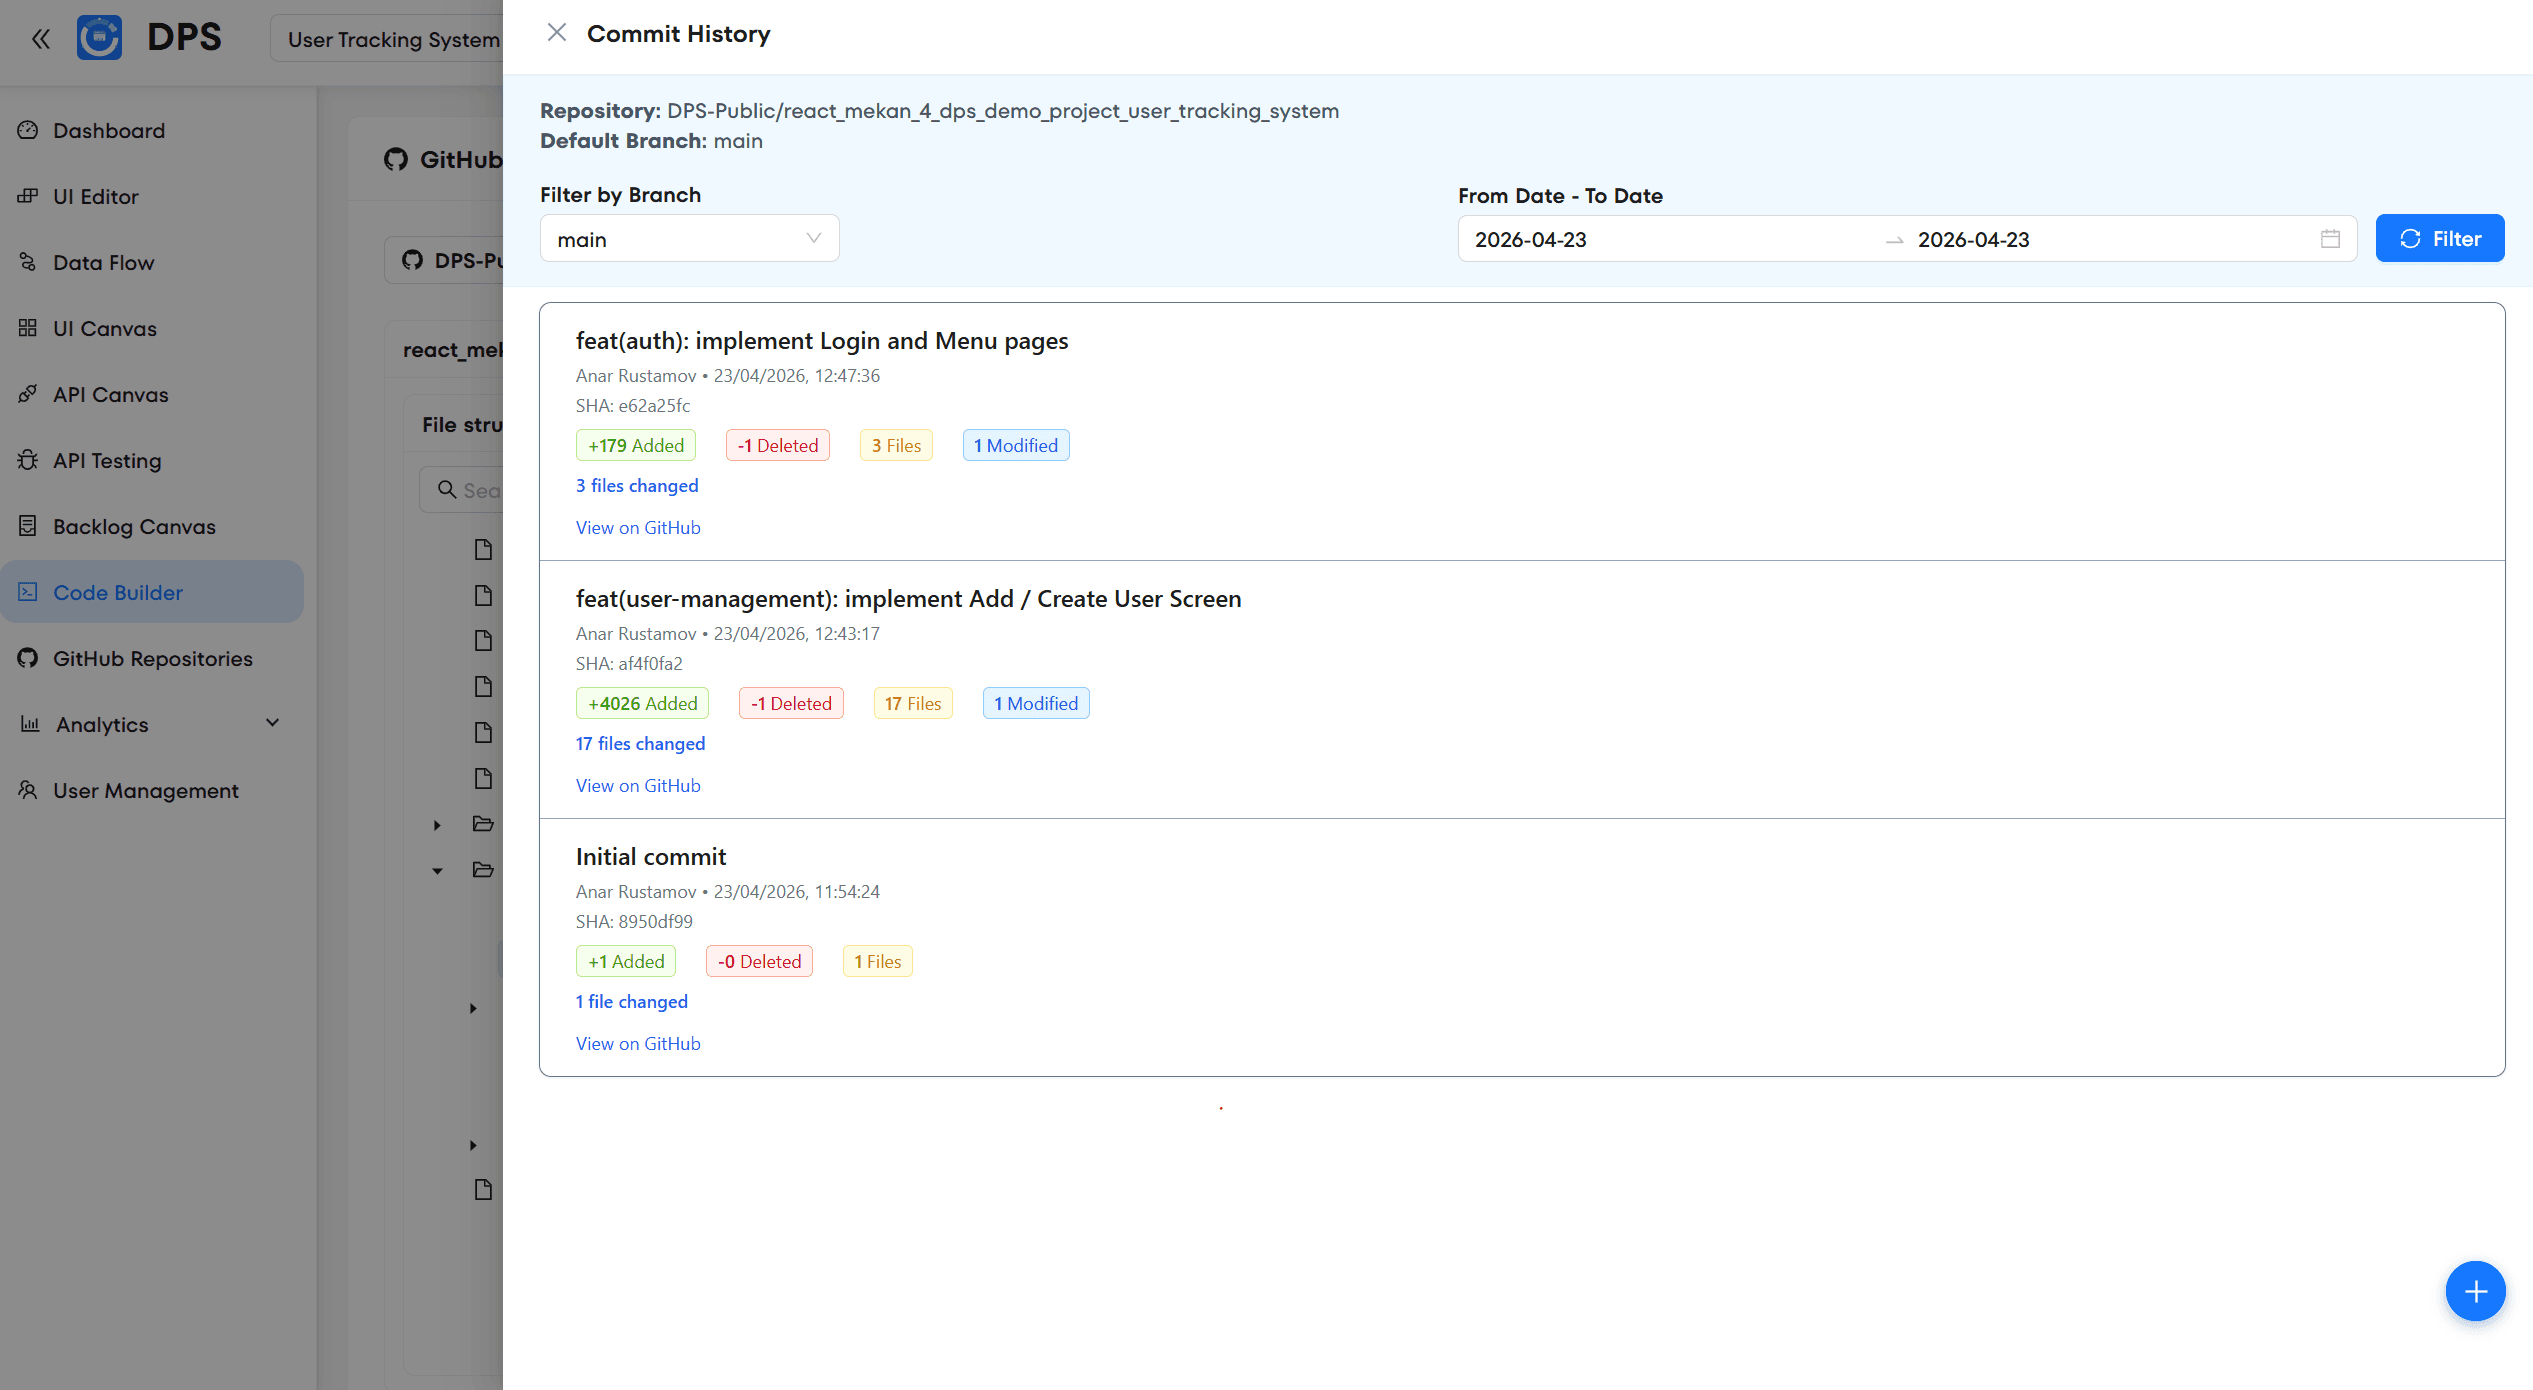Click the blue floating plus button
This screenshot has width=2533, height=1390.
coord(2475,1291)
